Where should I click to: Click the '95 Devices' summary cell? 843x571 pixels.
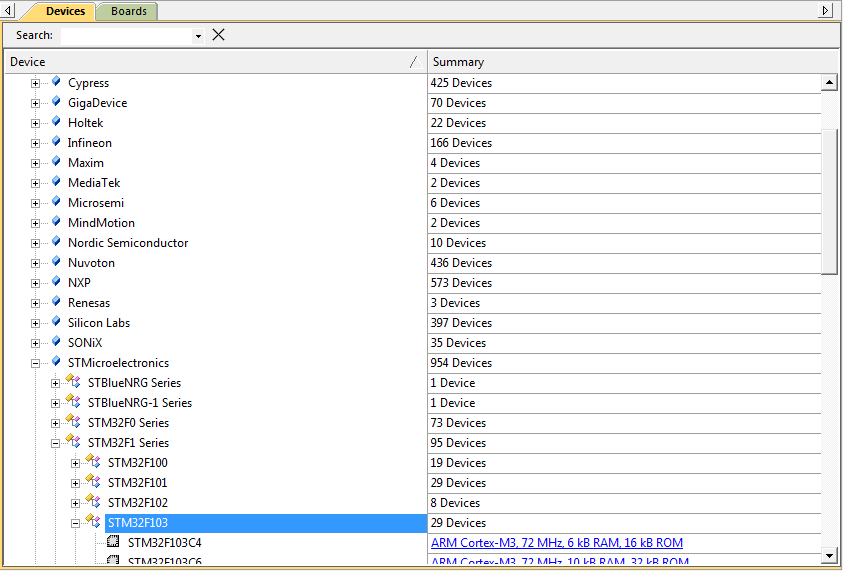coord(624,443)
